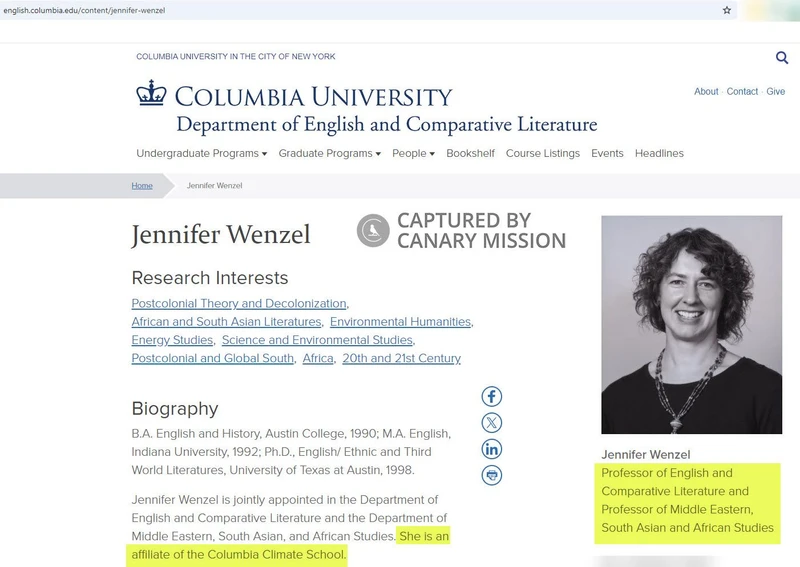
Task: Open the Headlines page
Action: [x=659, y=153]
